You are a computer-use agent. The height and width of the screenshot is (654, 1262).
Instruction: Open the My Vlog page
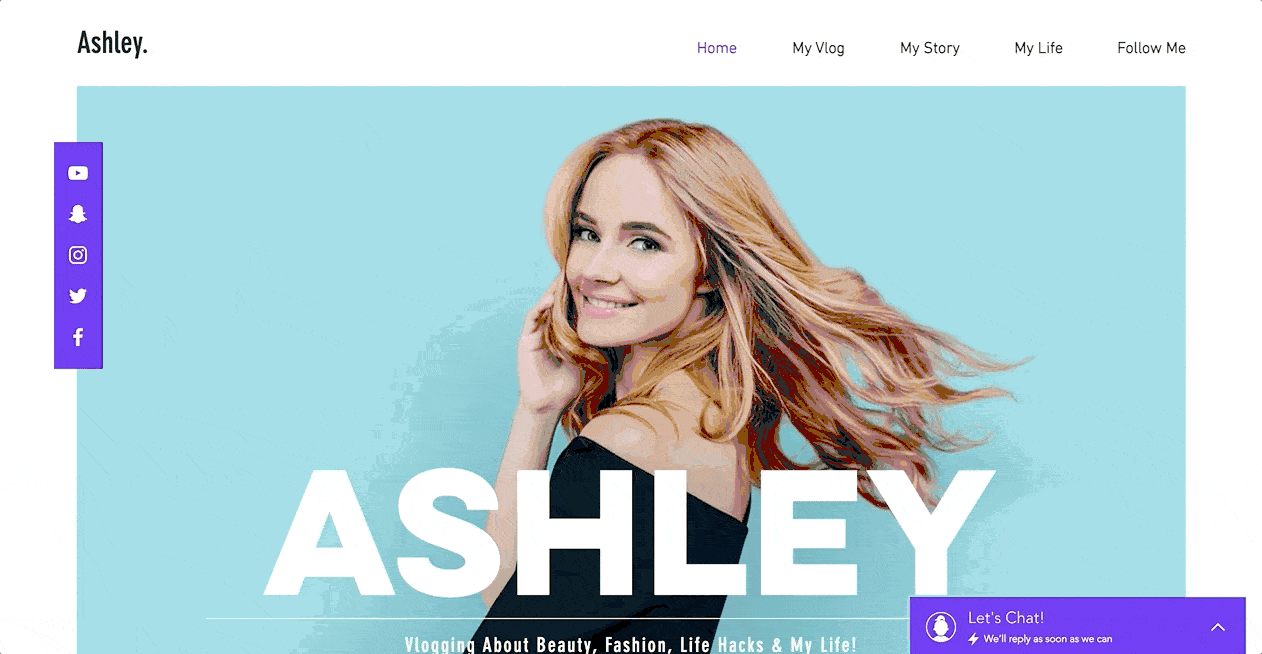tap(818, 48)
